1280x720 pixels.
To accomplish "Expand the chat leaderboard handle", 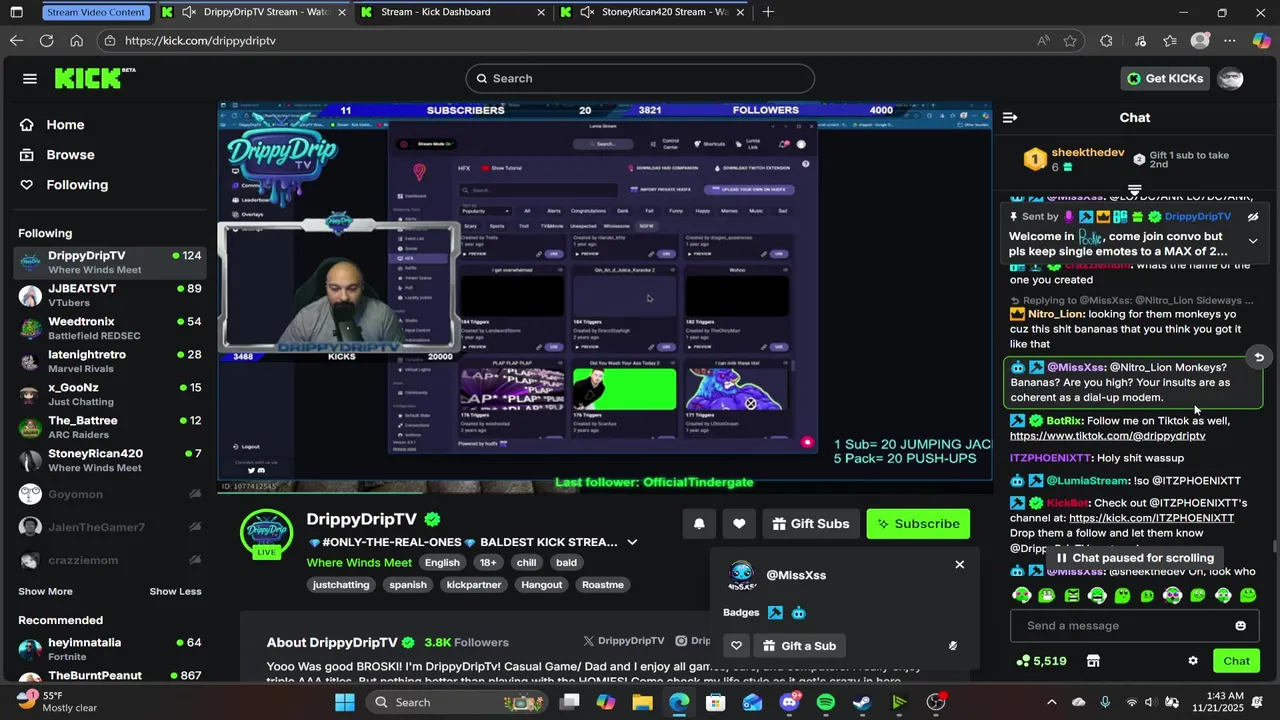I will pyautogui.click(x=1135, y=189).
